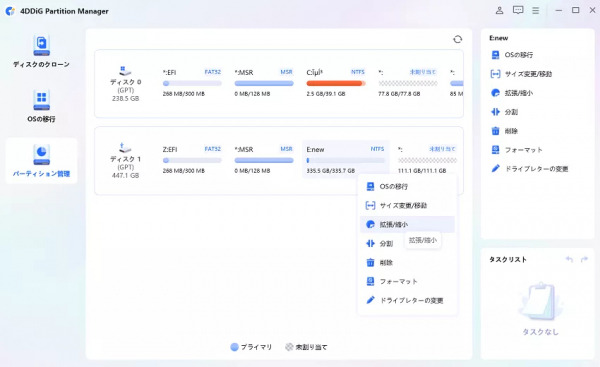
Task: Select パーティション管理 in sidebar
Action: coord(41,161)
